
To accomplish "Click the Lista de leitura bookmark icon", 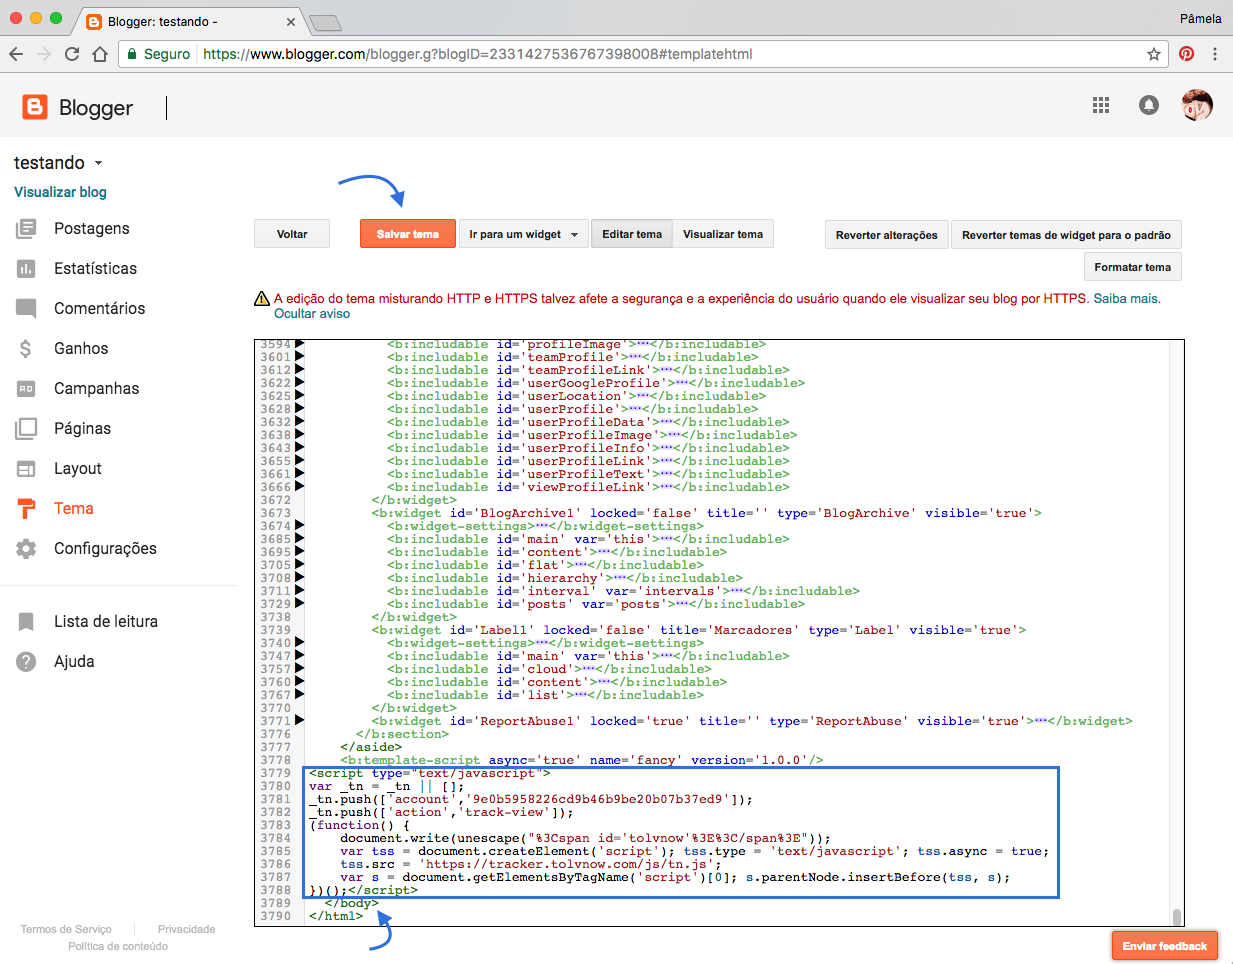I will pos(26,622).
